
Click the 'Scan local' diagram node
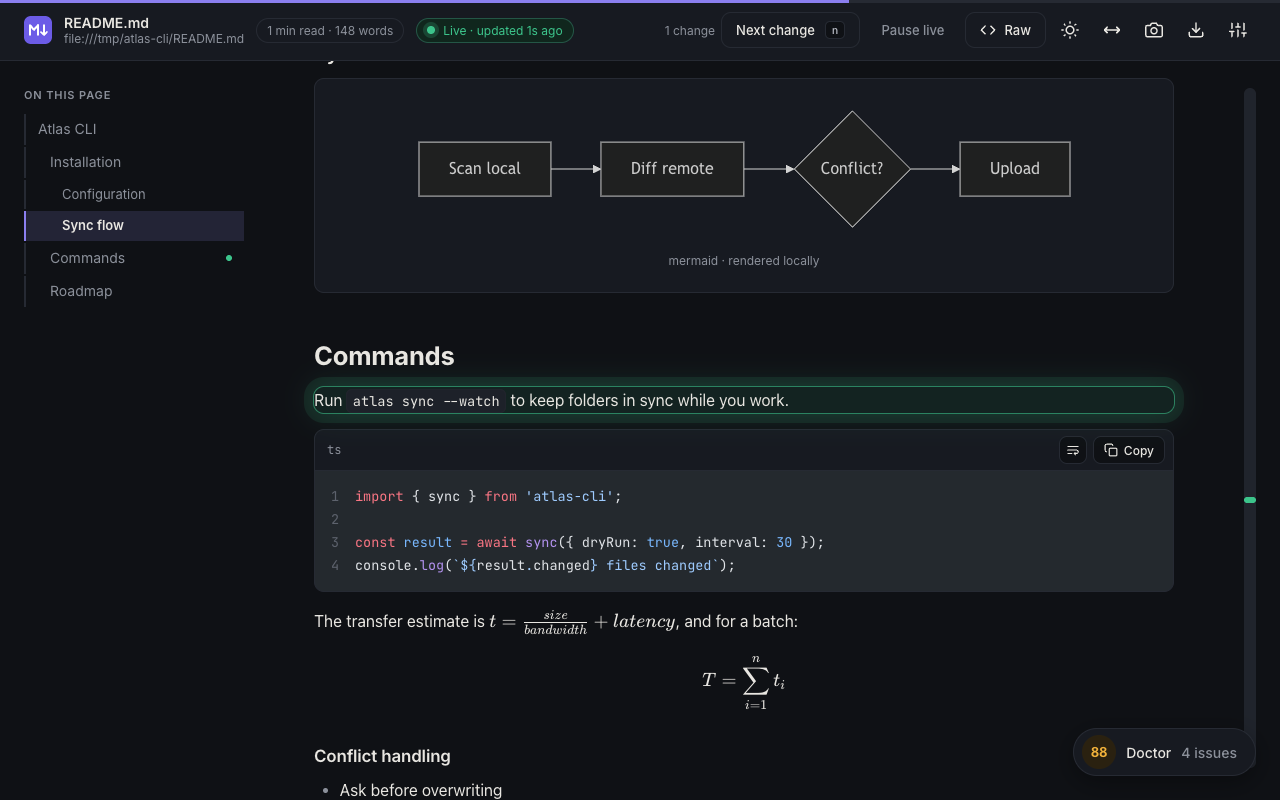pos(485,169)
